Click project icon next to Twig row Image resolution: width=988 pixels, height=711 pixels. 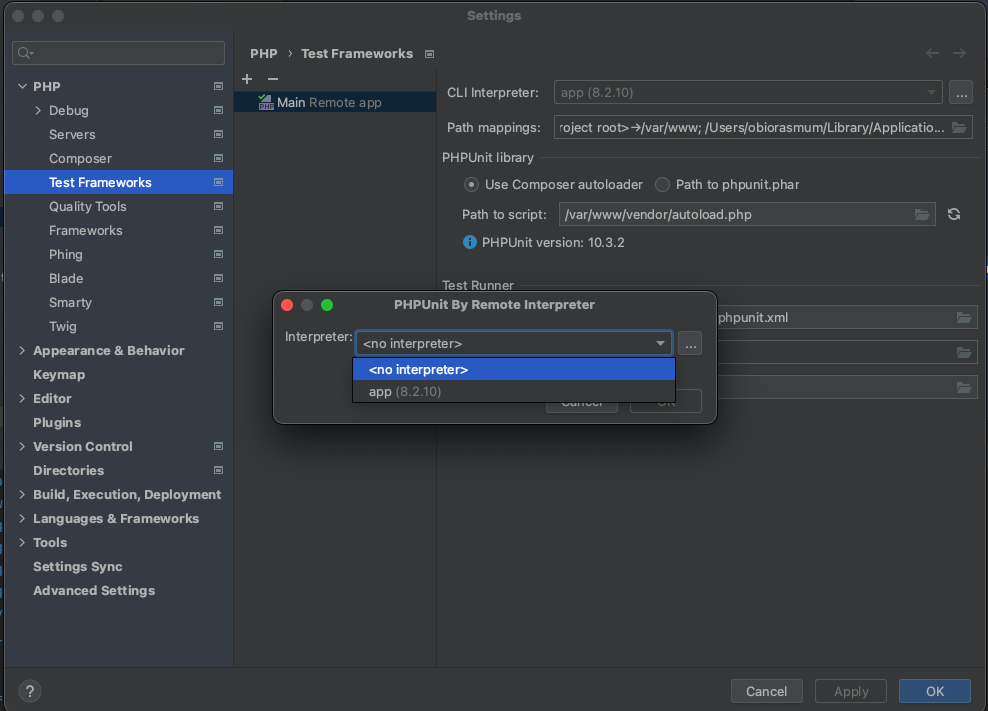[218, 327]
